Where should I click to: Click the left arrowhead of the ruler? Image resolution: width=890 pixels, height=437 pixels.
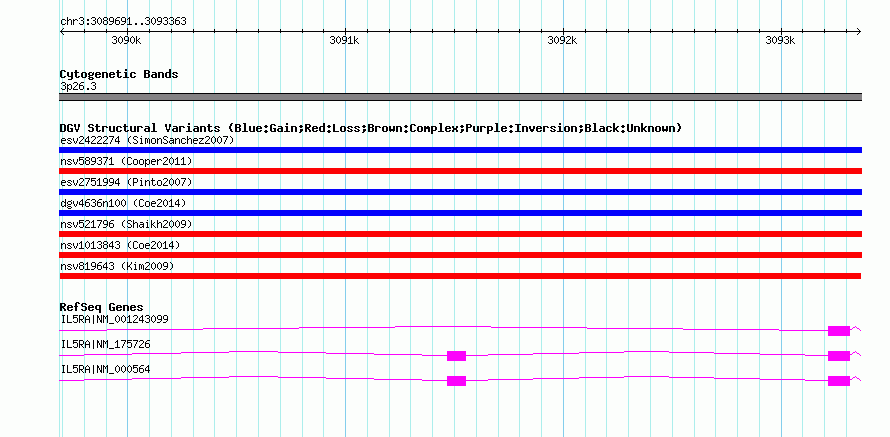(x=62, y=31)
